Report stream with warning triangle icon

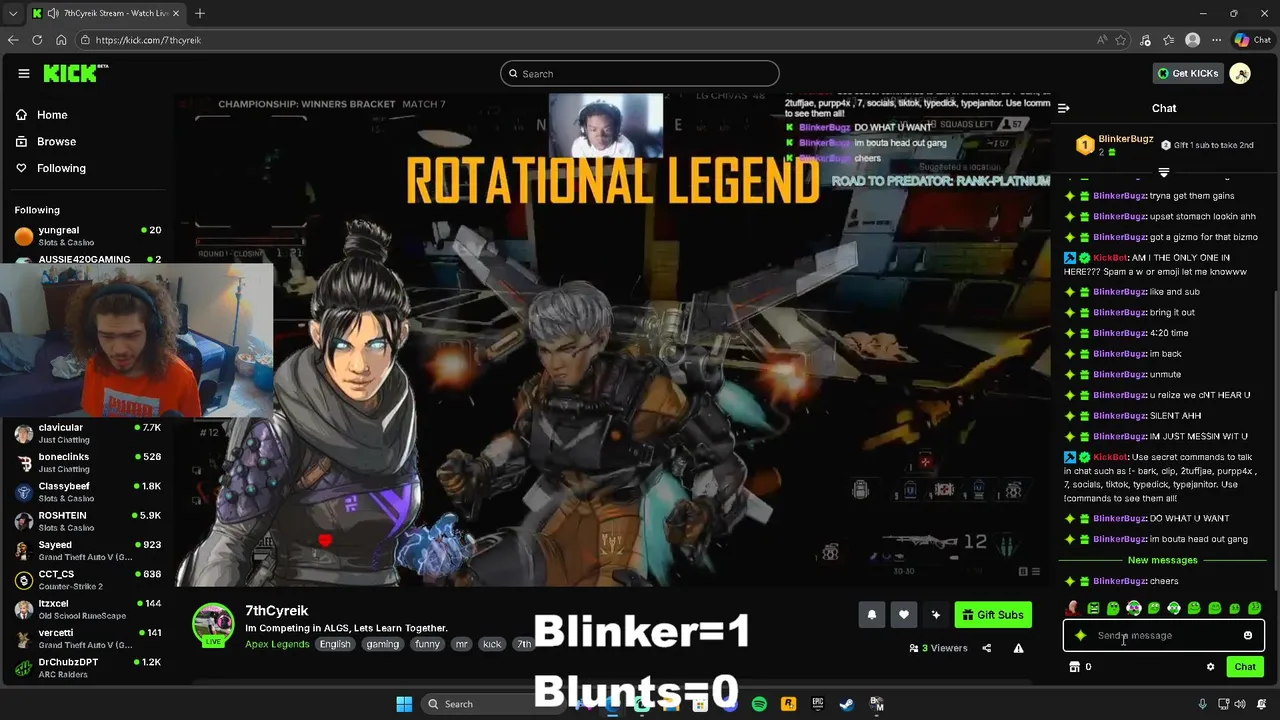[x=1018, y=648]
